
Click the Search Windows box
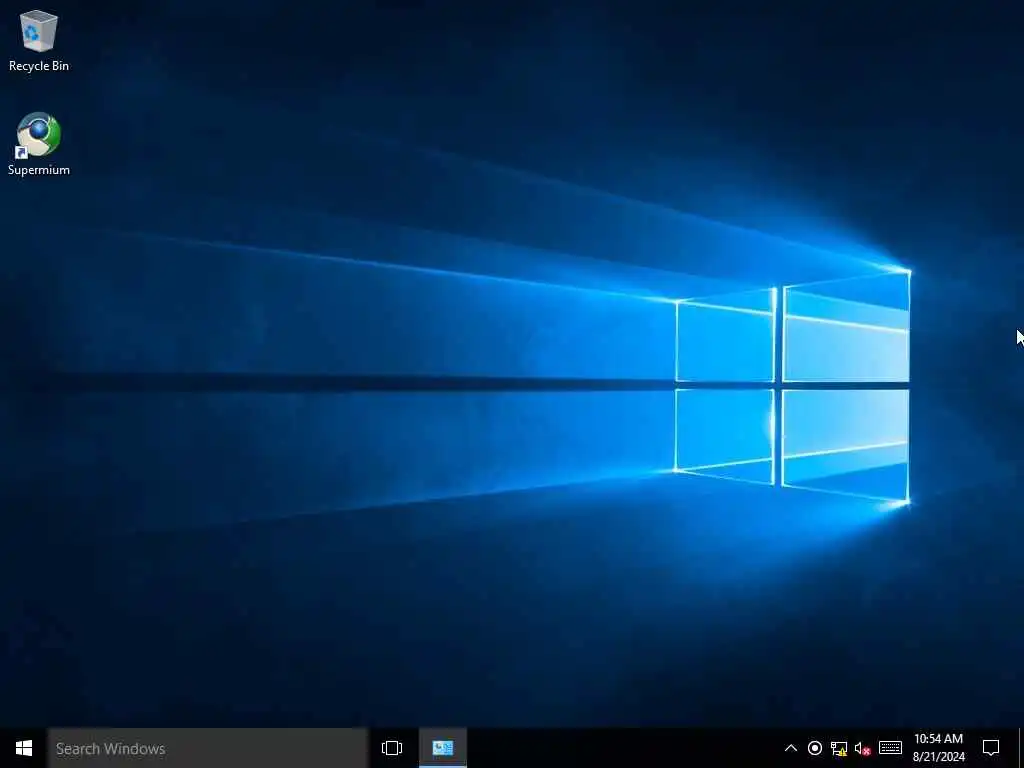tap(208, 748)
